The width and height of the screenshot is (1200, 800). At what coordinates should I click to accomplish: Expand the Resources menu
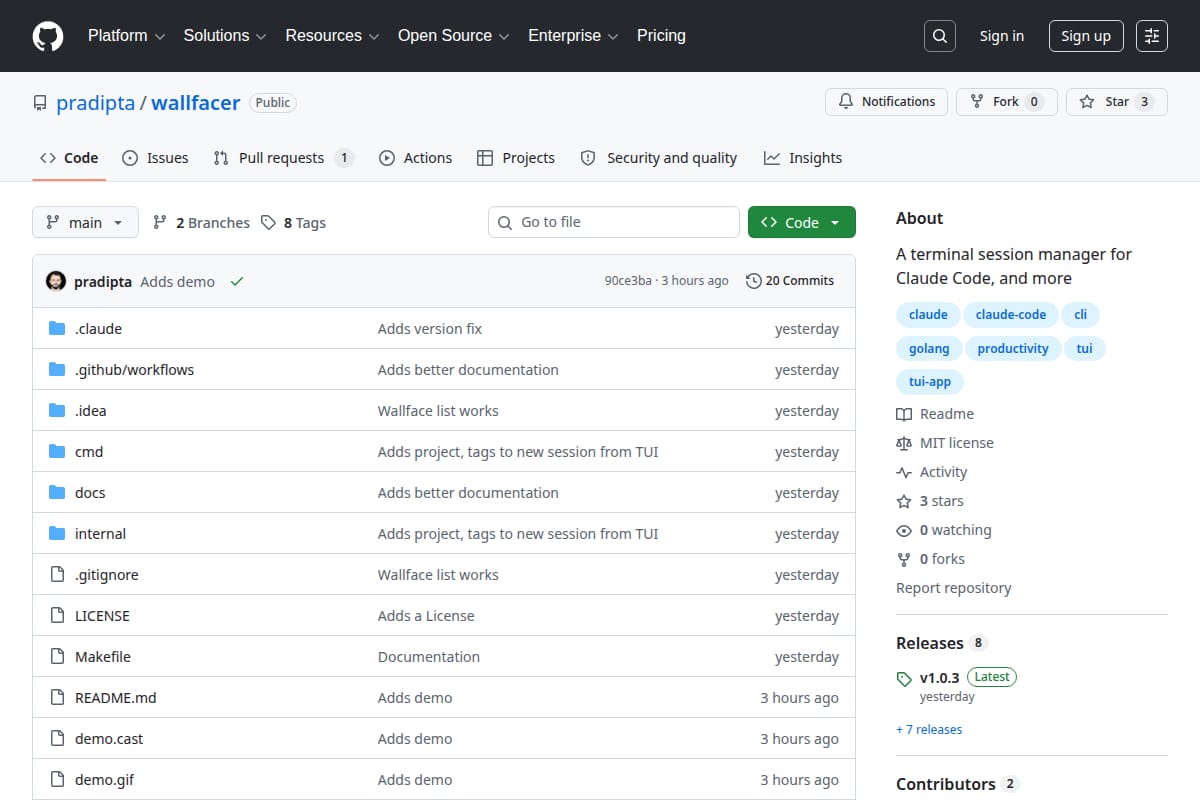332,36
